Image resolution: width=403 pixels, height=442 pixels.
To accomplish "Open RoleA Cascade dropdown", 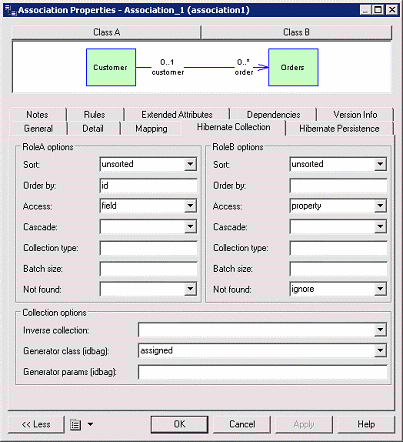I will (190, 227).
